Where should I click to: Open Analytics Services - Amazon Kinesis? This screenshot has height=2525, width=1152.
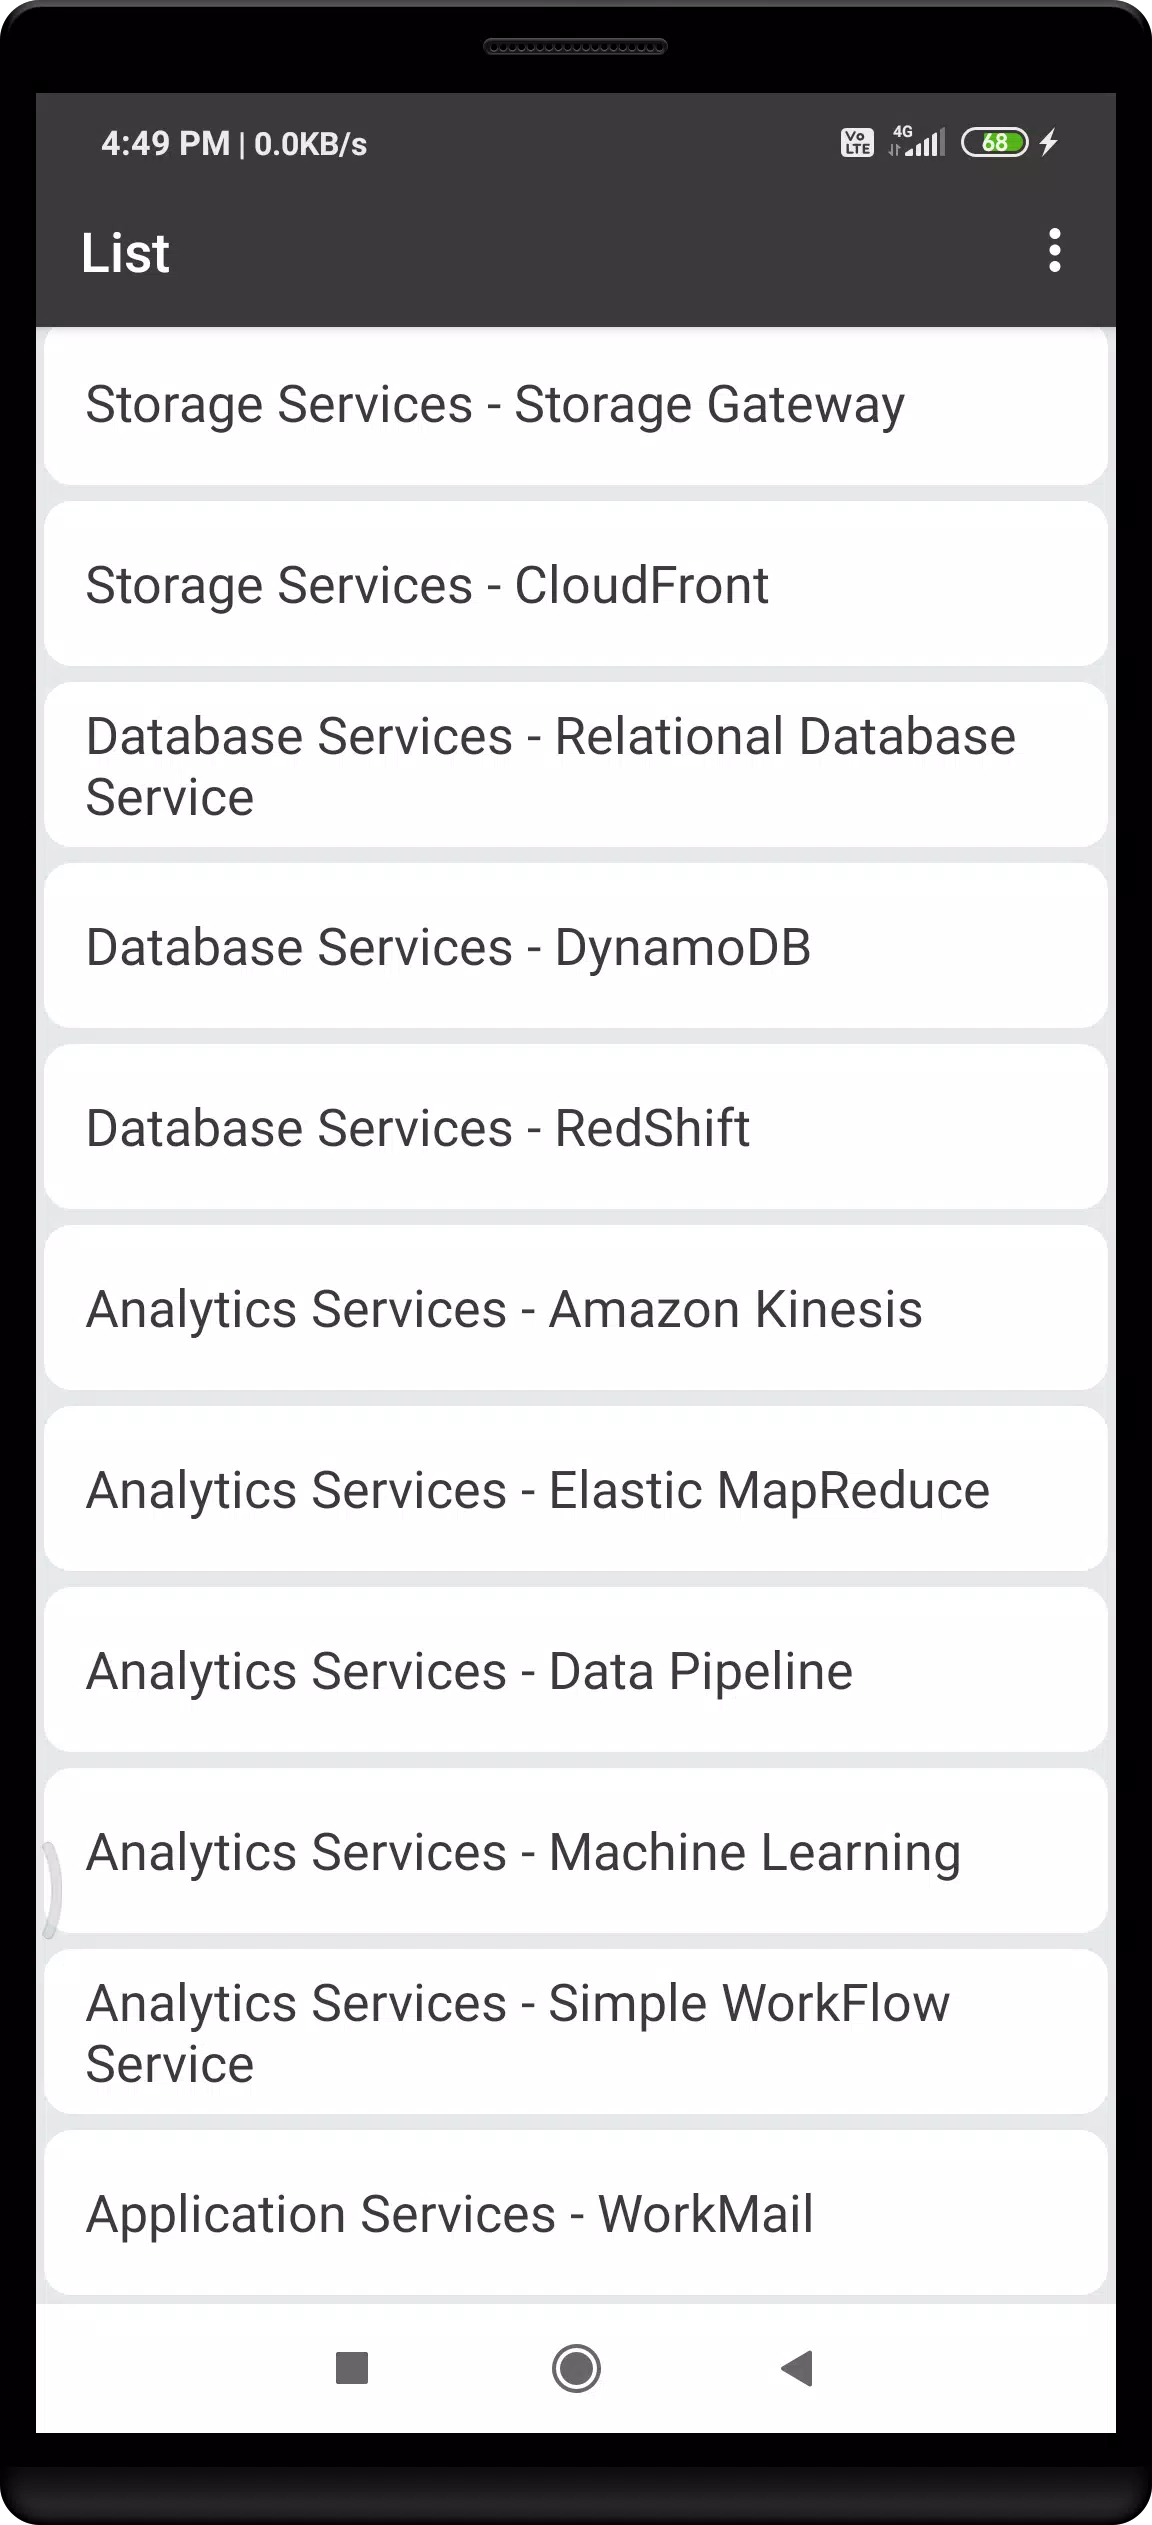point(576,1309)
